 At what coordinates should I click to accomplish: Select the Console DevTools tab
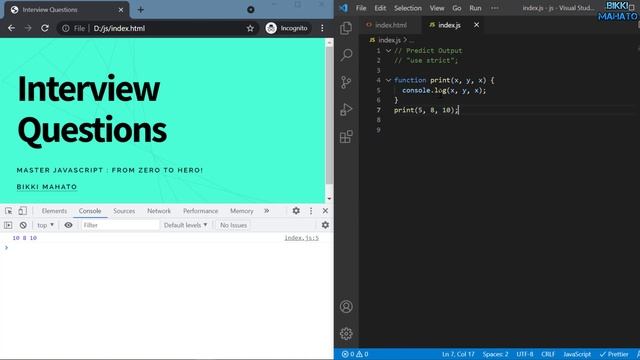90,211
